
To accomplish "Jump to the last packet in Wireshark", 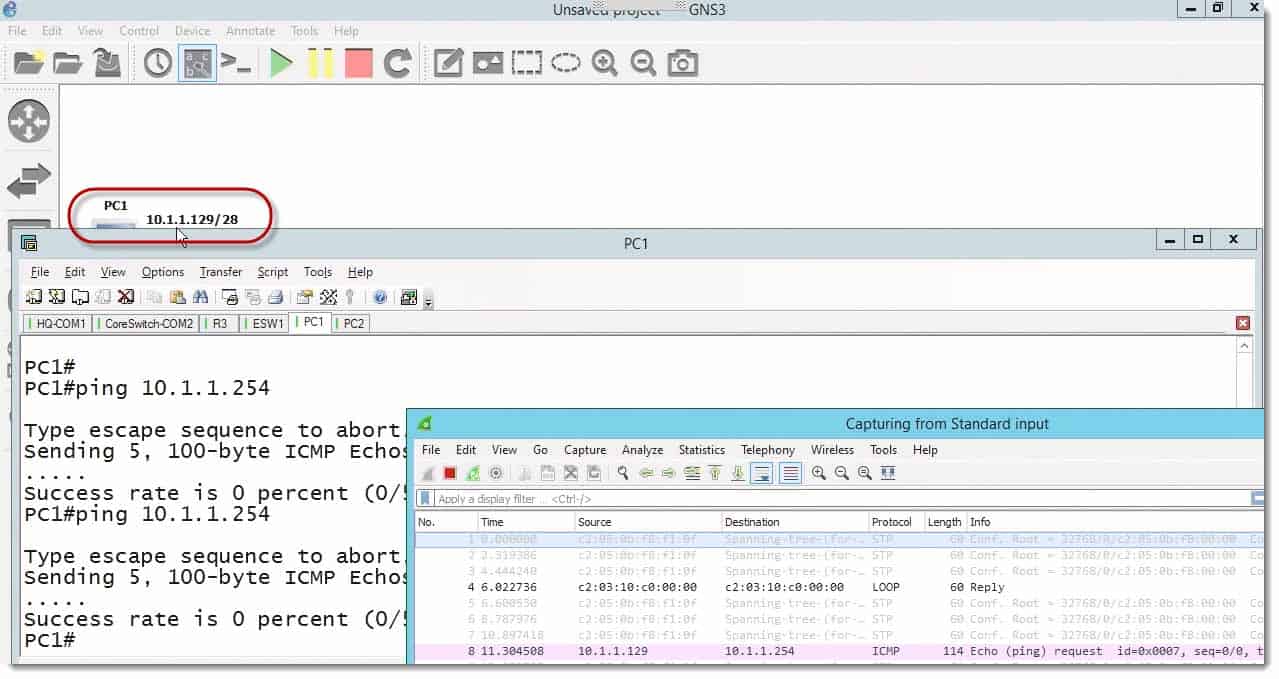I will click(738, 474).
